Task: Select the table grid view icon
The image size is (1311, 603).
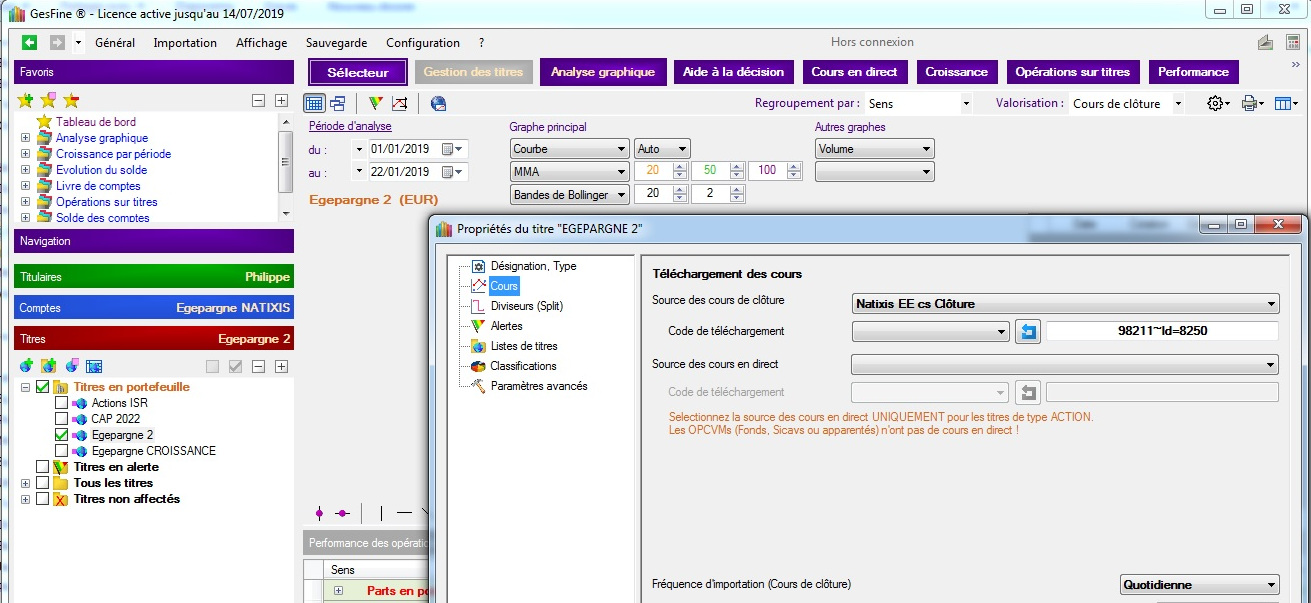Action: [x=314, y=103]
